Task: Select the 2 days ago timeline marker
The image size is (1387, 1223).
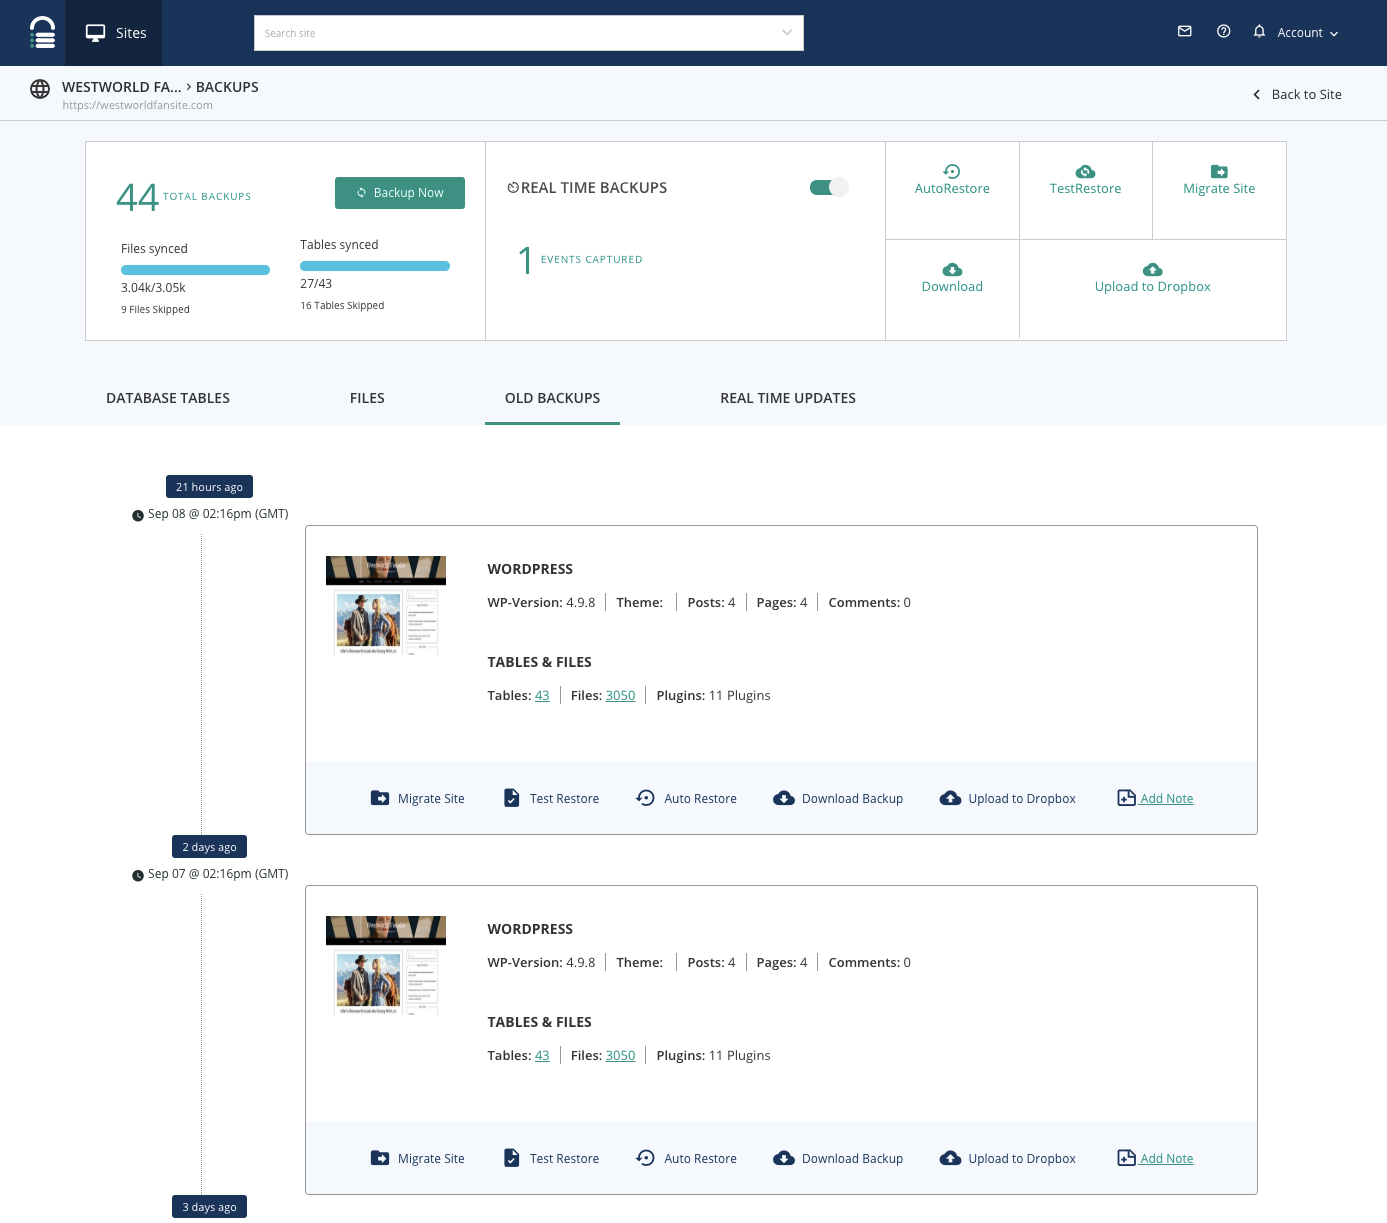Action: pyautogui.click(x=209, y=847)
